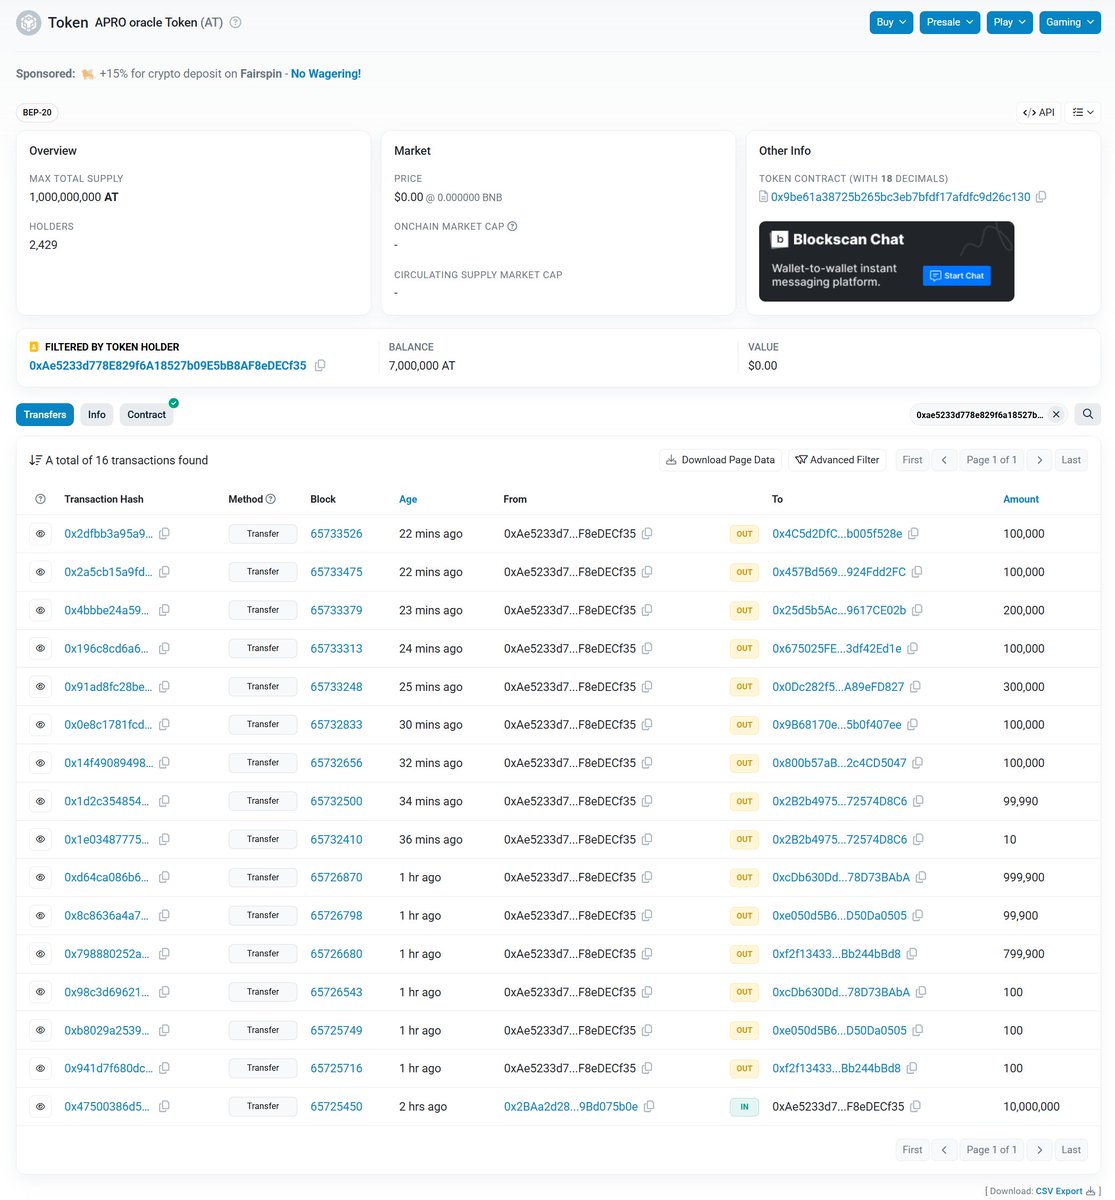The image size is (1115, 1200).
Task: Preview transaction 0x98c3d69621 with eye icon
Action: coord(41,992)
